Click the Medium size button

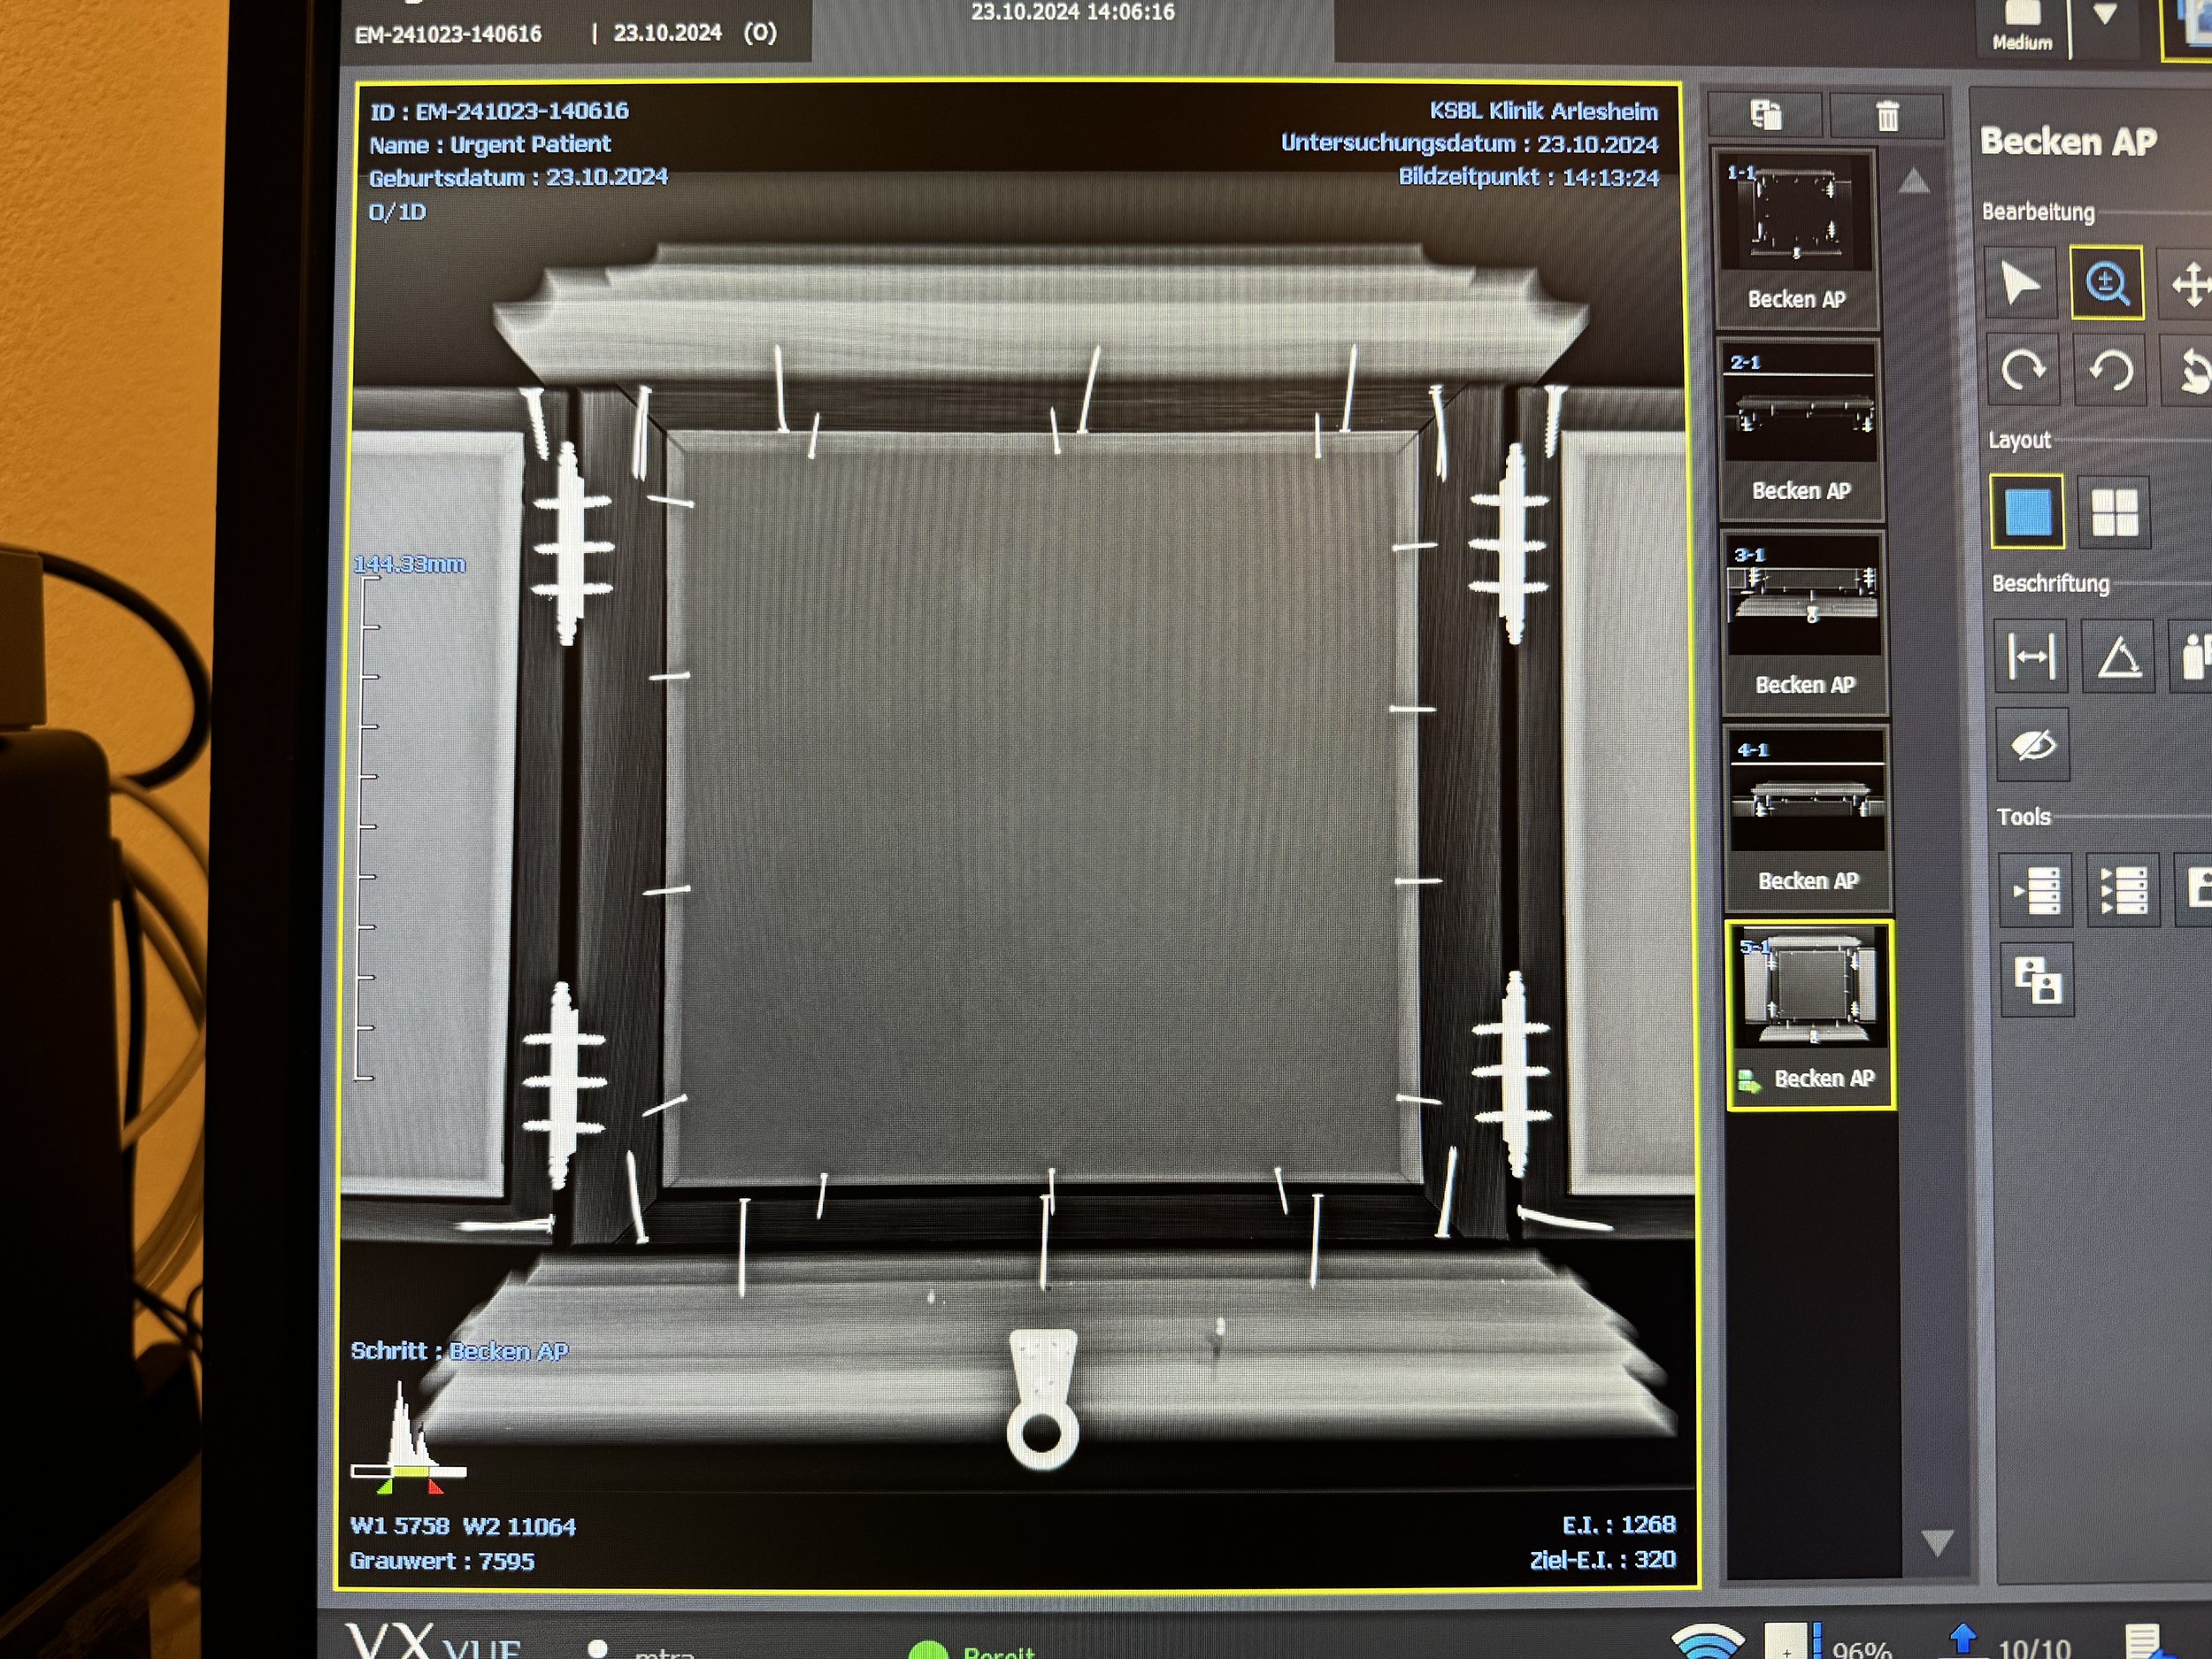[2022, 27]
